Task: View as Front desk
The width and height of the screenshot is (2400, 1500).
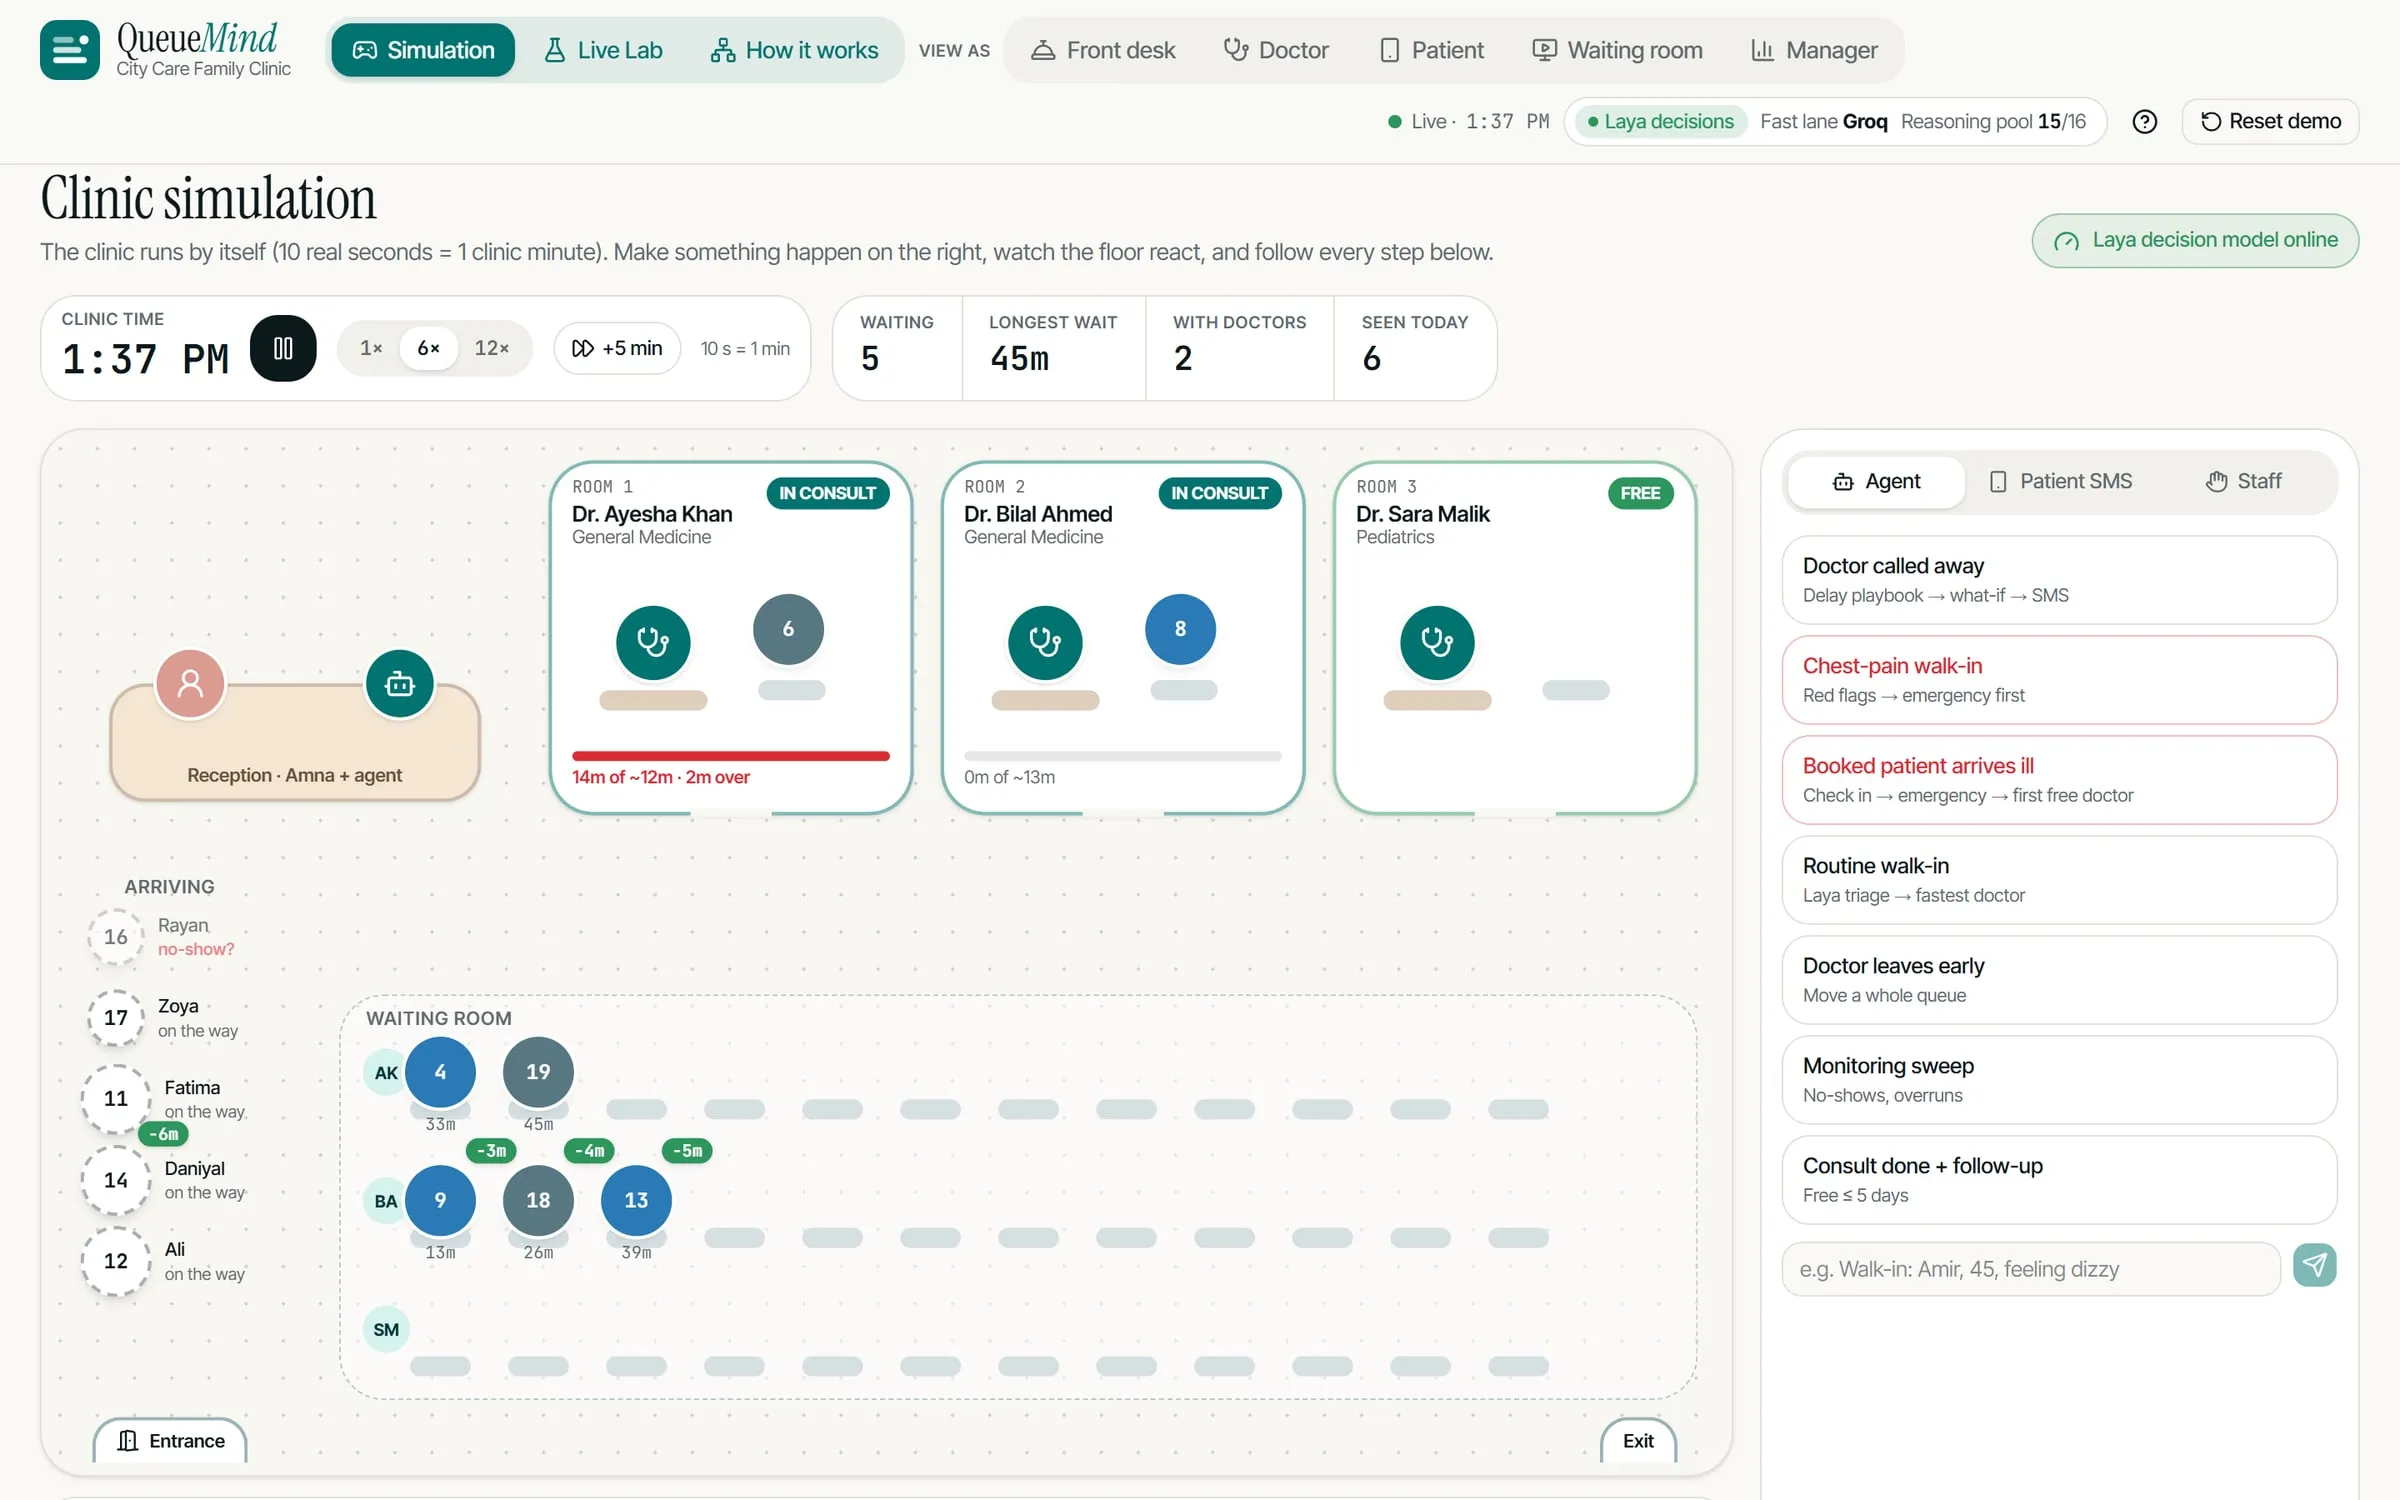Action: [1104, 50]
